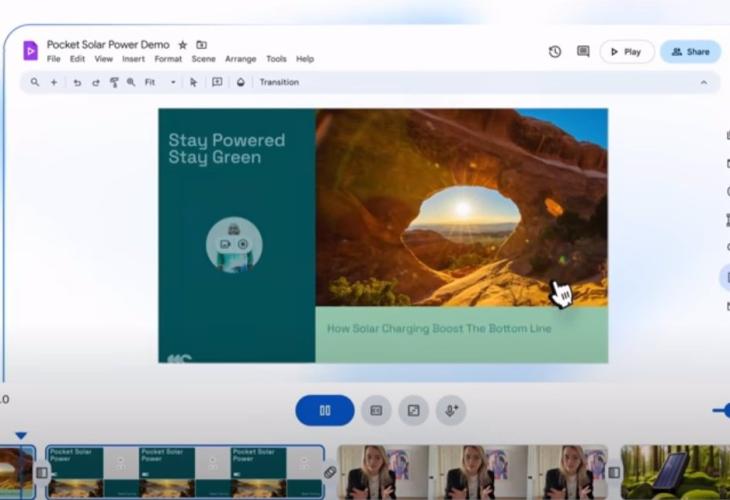
Task: Open the Insert menu
Action: pyautogui.click(x=133, y=59)
